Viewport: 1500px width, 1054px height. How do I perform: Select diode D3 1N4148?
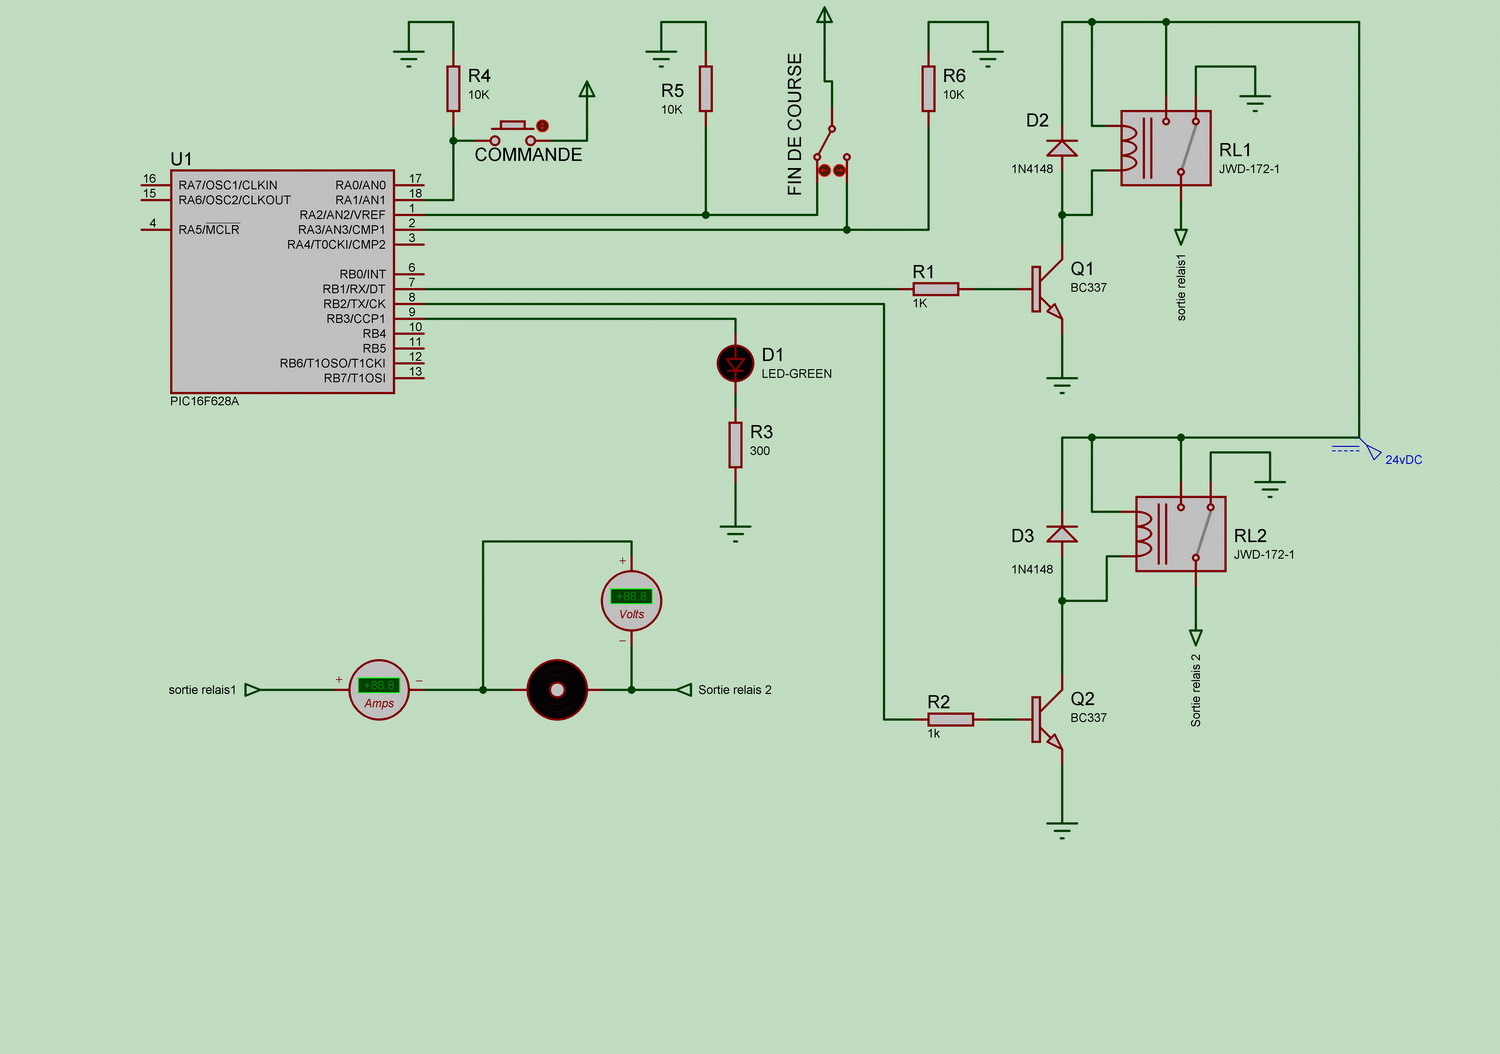(x=1062, y=534)
